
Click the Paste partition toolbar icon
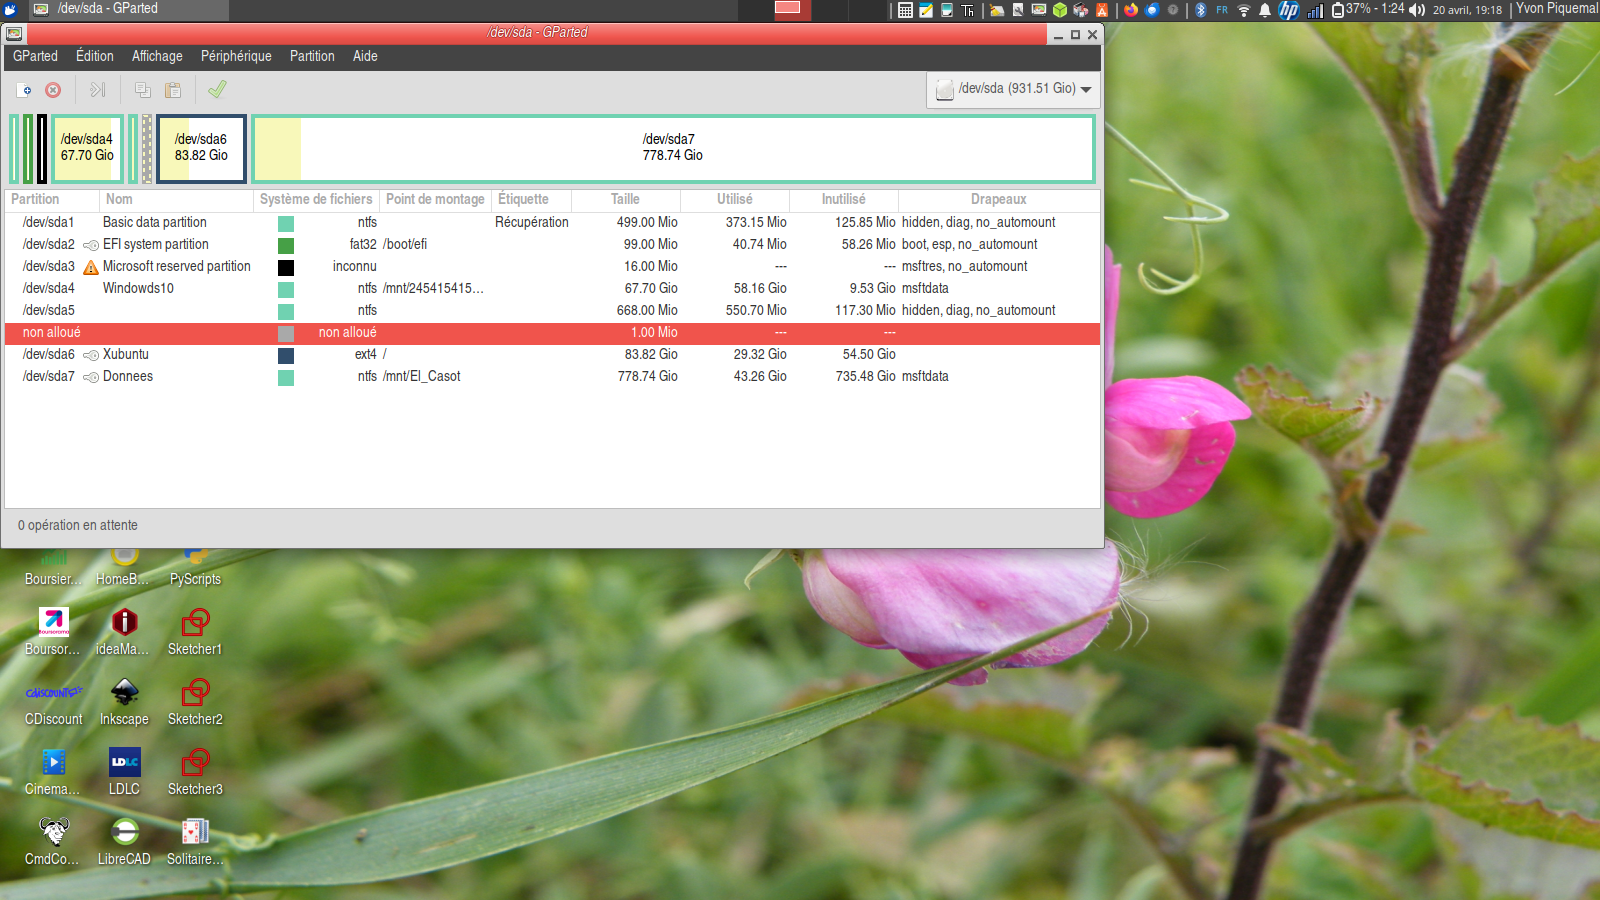(173, 90)
